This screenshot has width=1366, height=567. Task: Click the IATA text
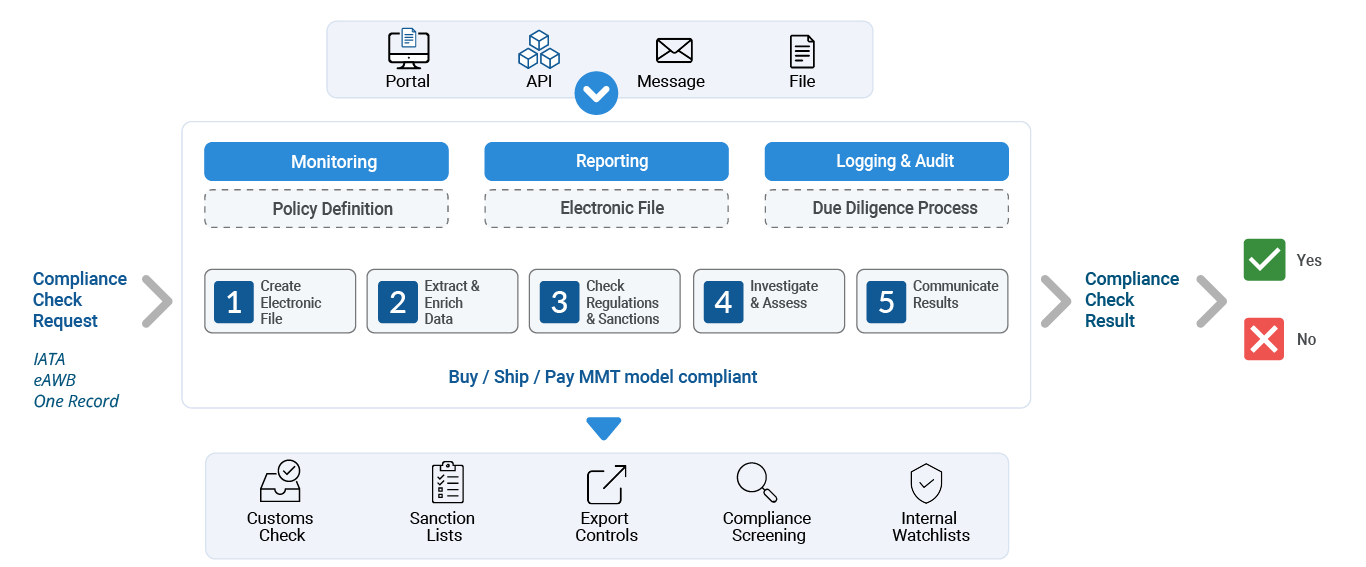(50, 359)
